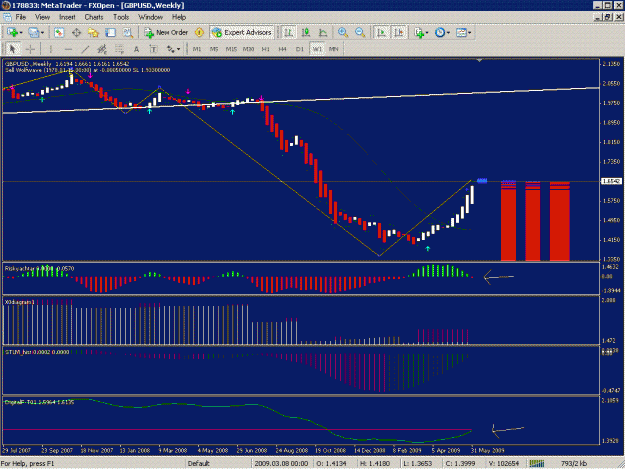Click the MetaTrader title bar app icon

tap(5, 5)
